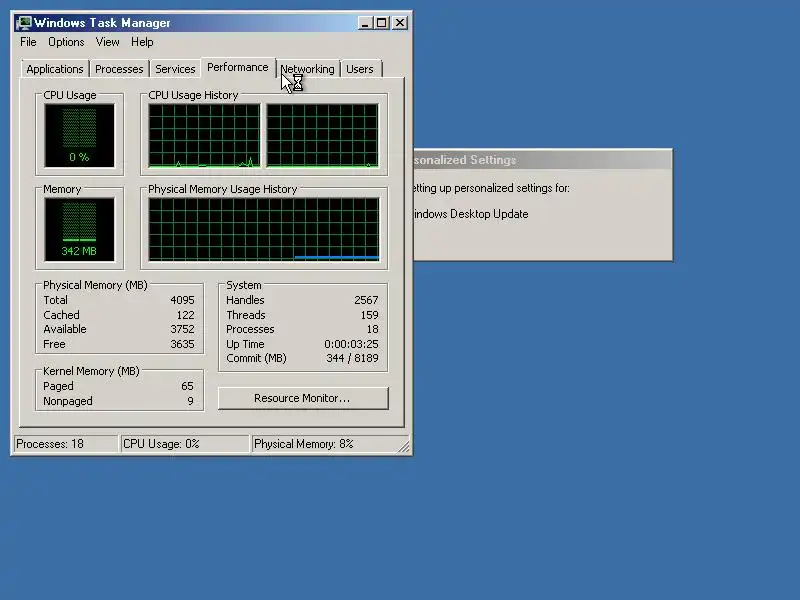The image size is (800, 600).
Task: Open the View menu
Action: (107, 42)
